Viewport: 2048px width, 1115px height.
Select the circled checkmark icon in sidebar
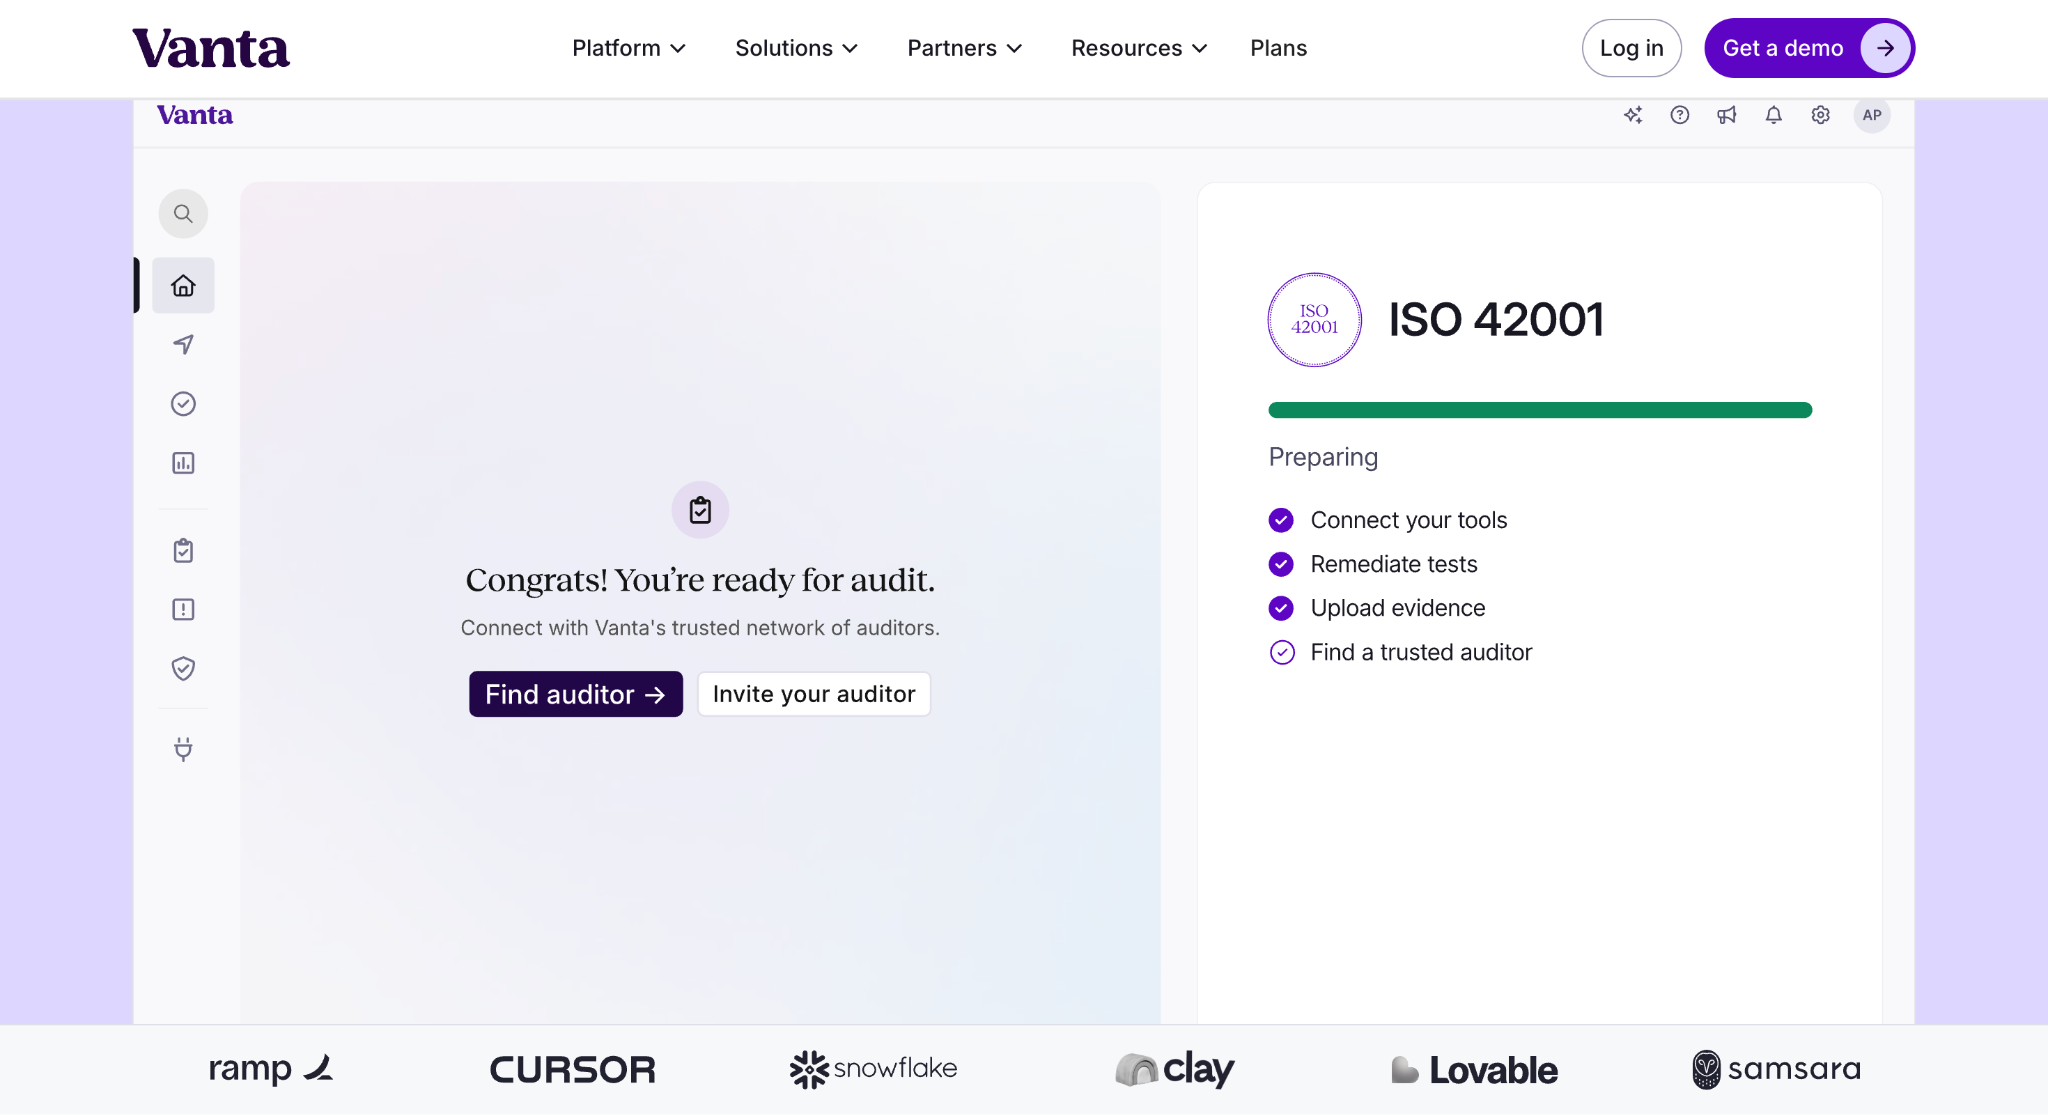pyautogui.click(x=183, y=404)
